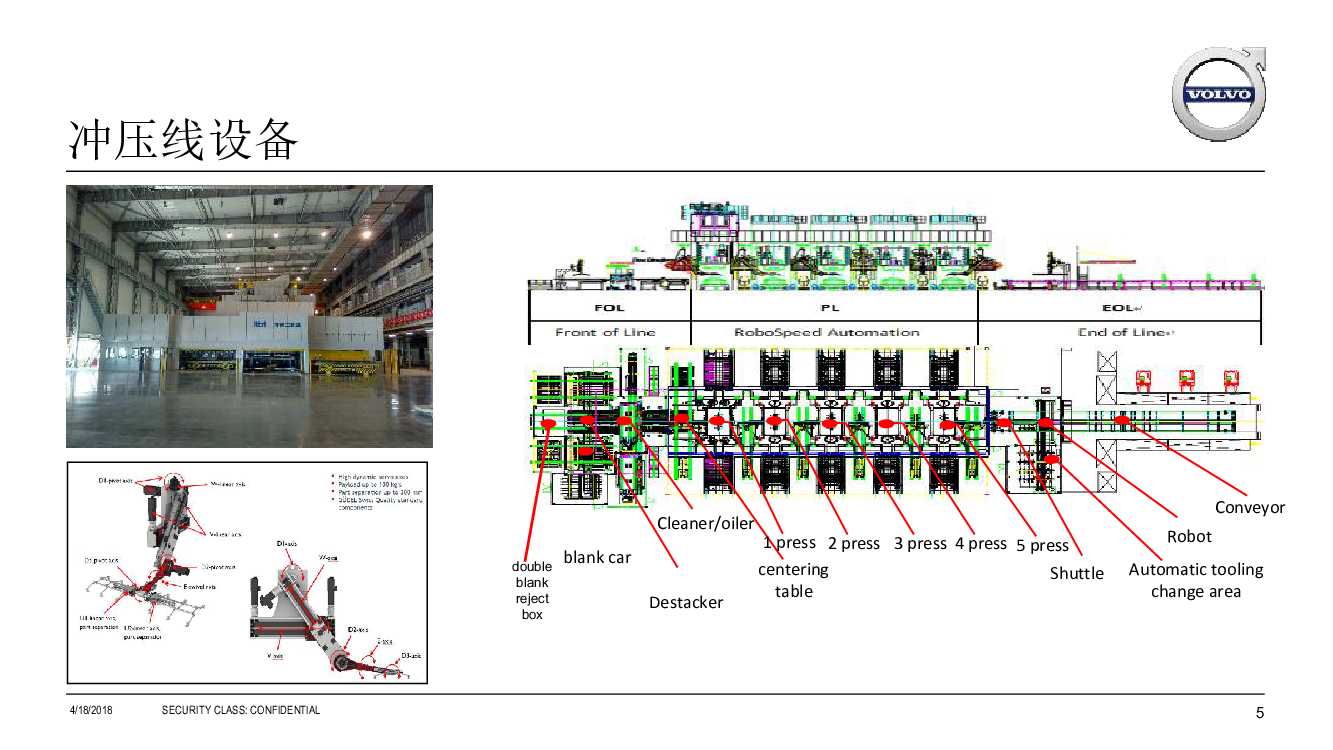Select the Destacker label
This screenshot has width=1333, height=750.
coord(686,603)
